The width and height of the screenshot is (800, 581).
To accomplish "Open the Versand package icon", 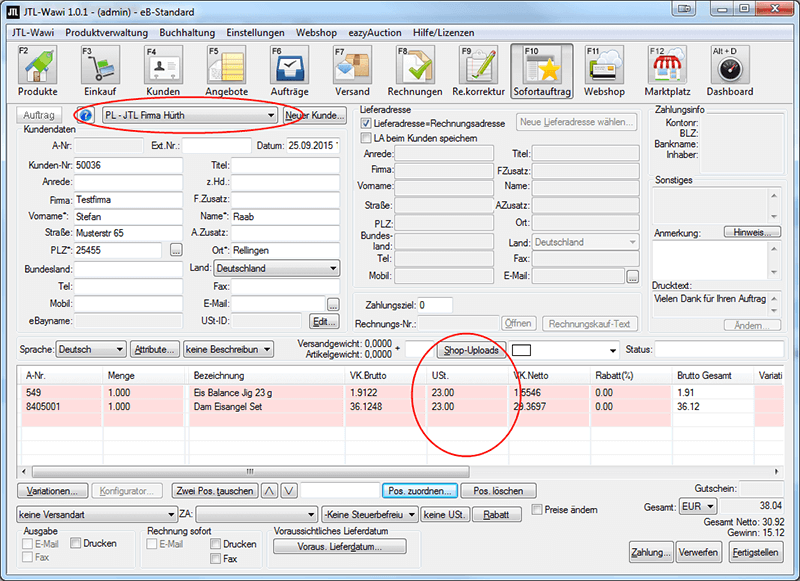I will click(352, 65).
